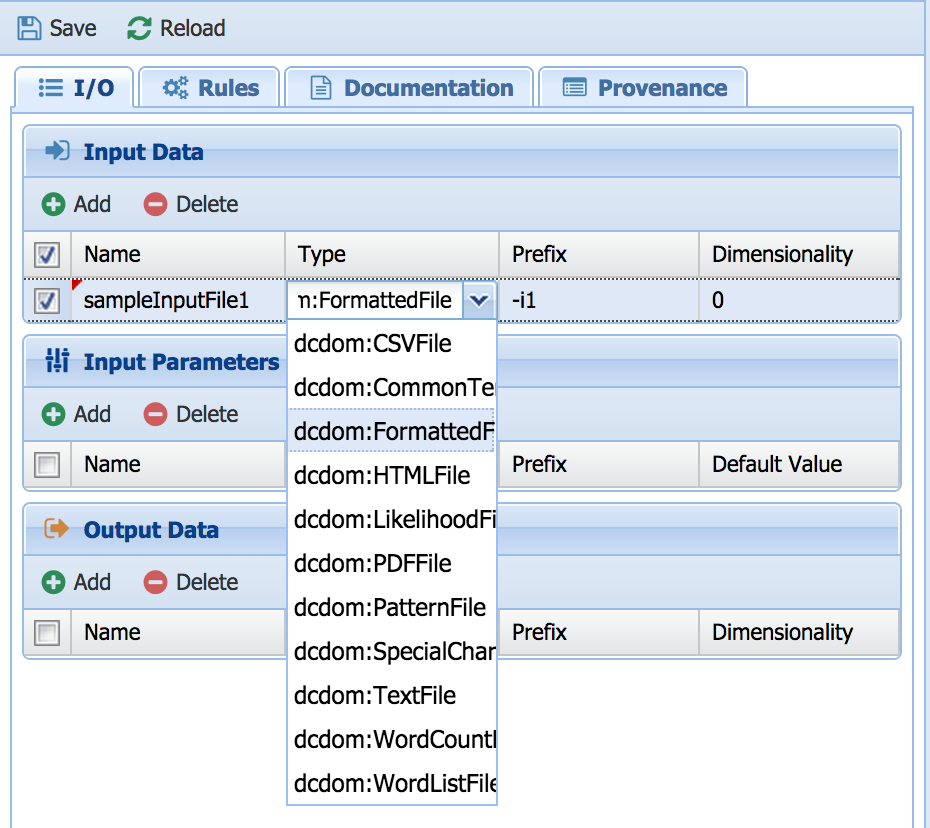Check the Output Data header checkbox

(47, 633)
